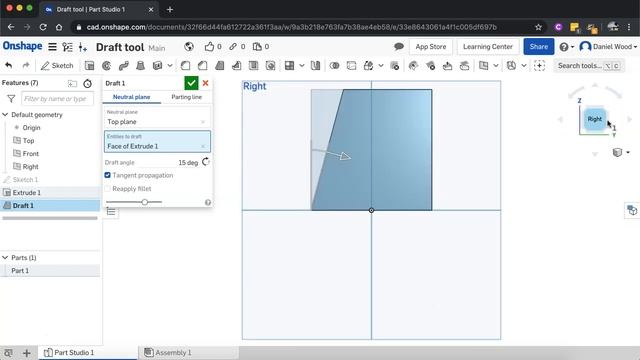Select the Extrude tool

[x=89, y=65]
